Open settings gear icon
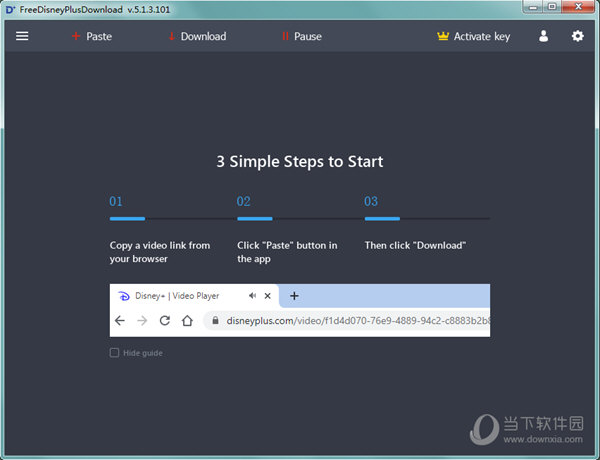 (x=577, y=36)
